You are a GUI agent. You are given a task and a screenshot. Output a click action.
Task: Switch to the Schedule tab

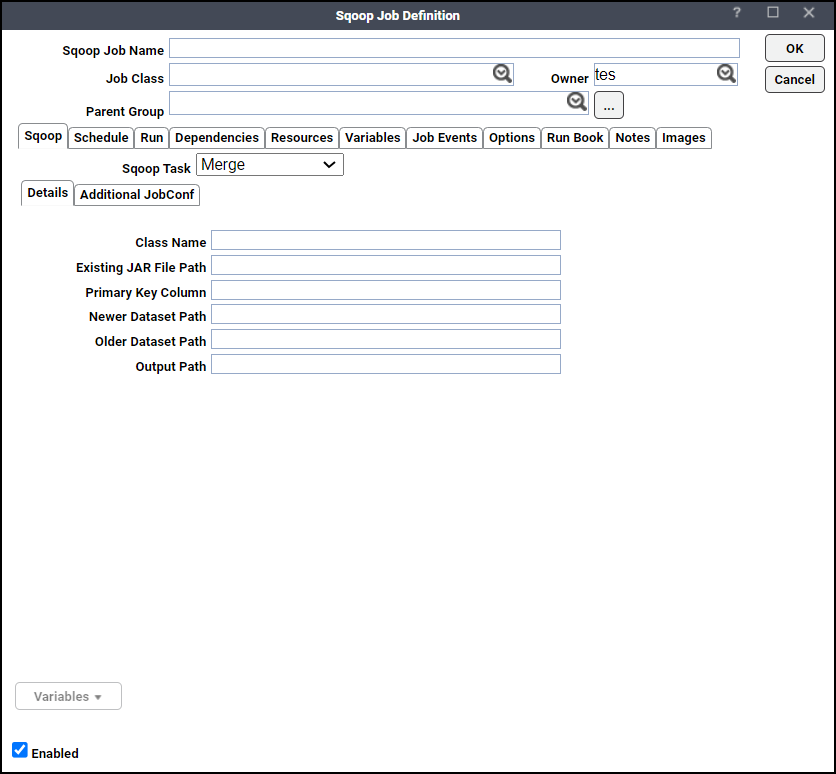[101, 138]
